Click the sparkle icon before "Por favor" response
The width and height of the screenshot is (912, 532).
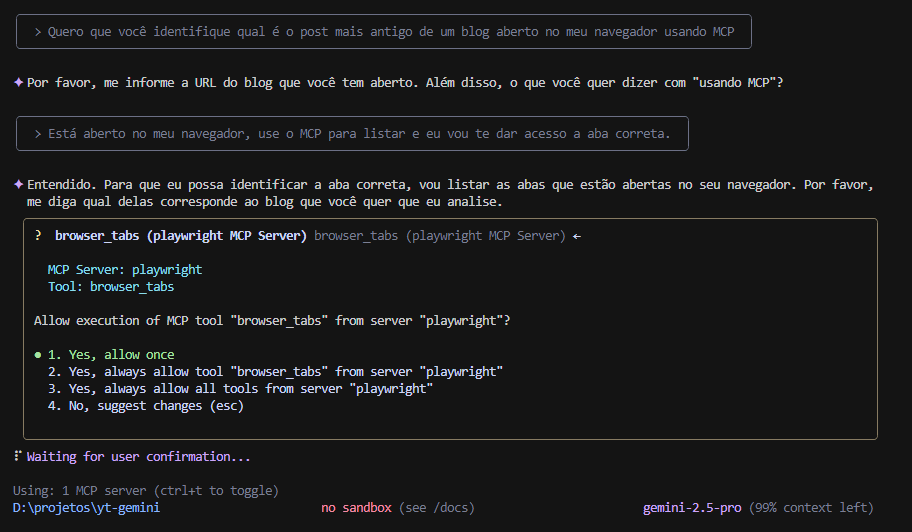point(18,83)
